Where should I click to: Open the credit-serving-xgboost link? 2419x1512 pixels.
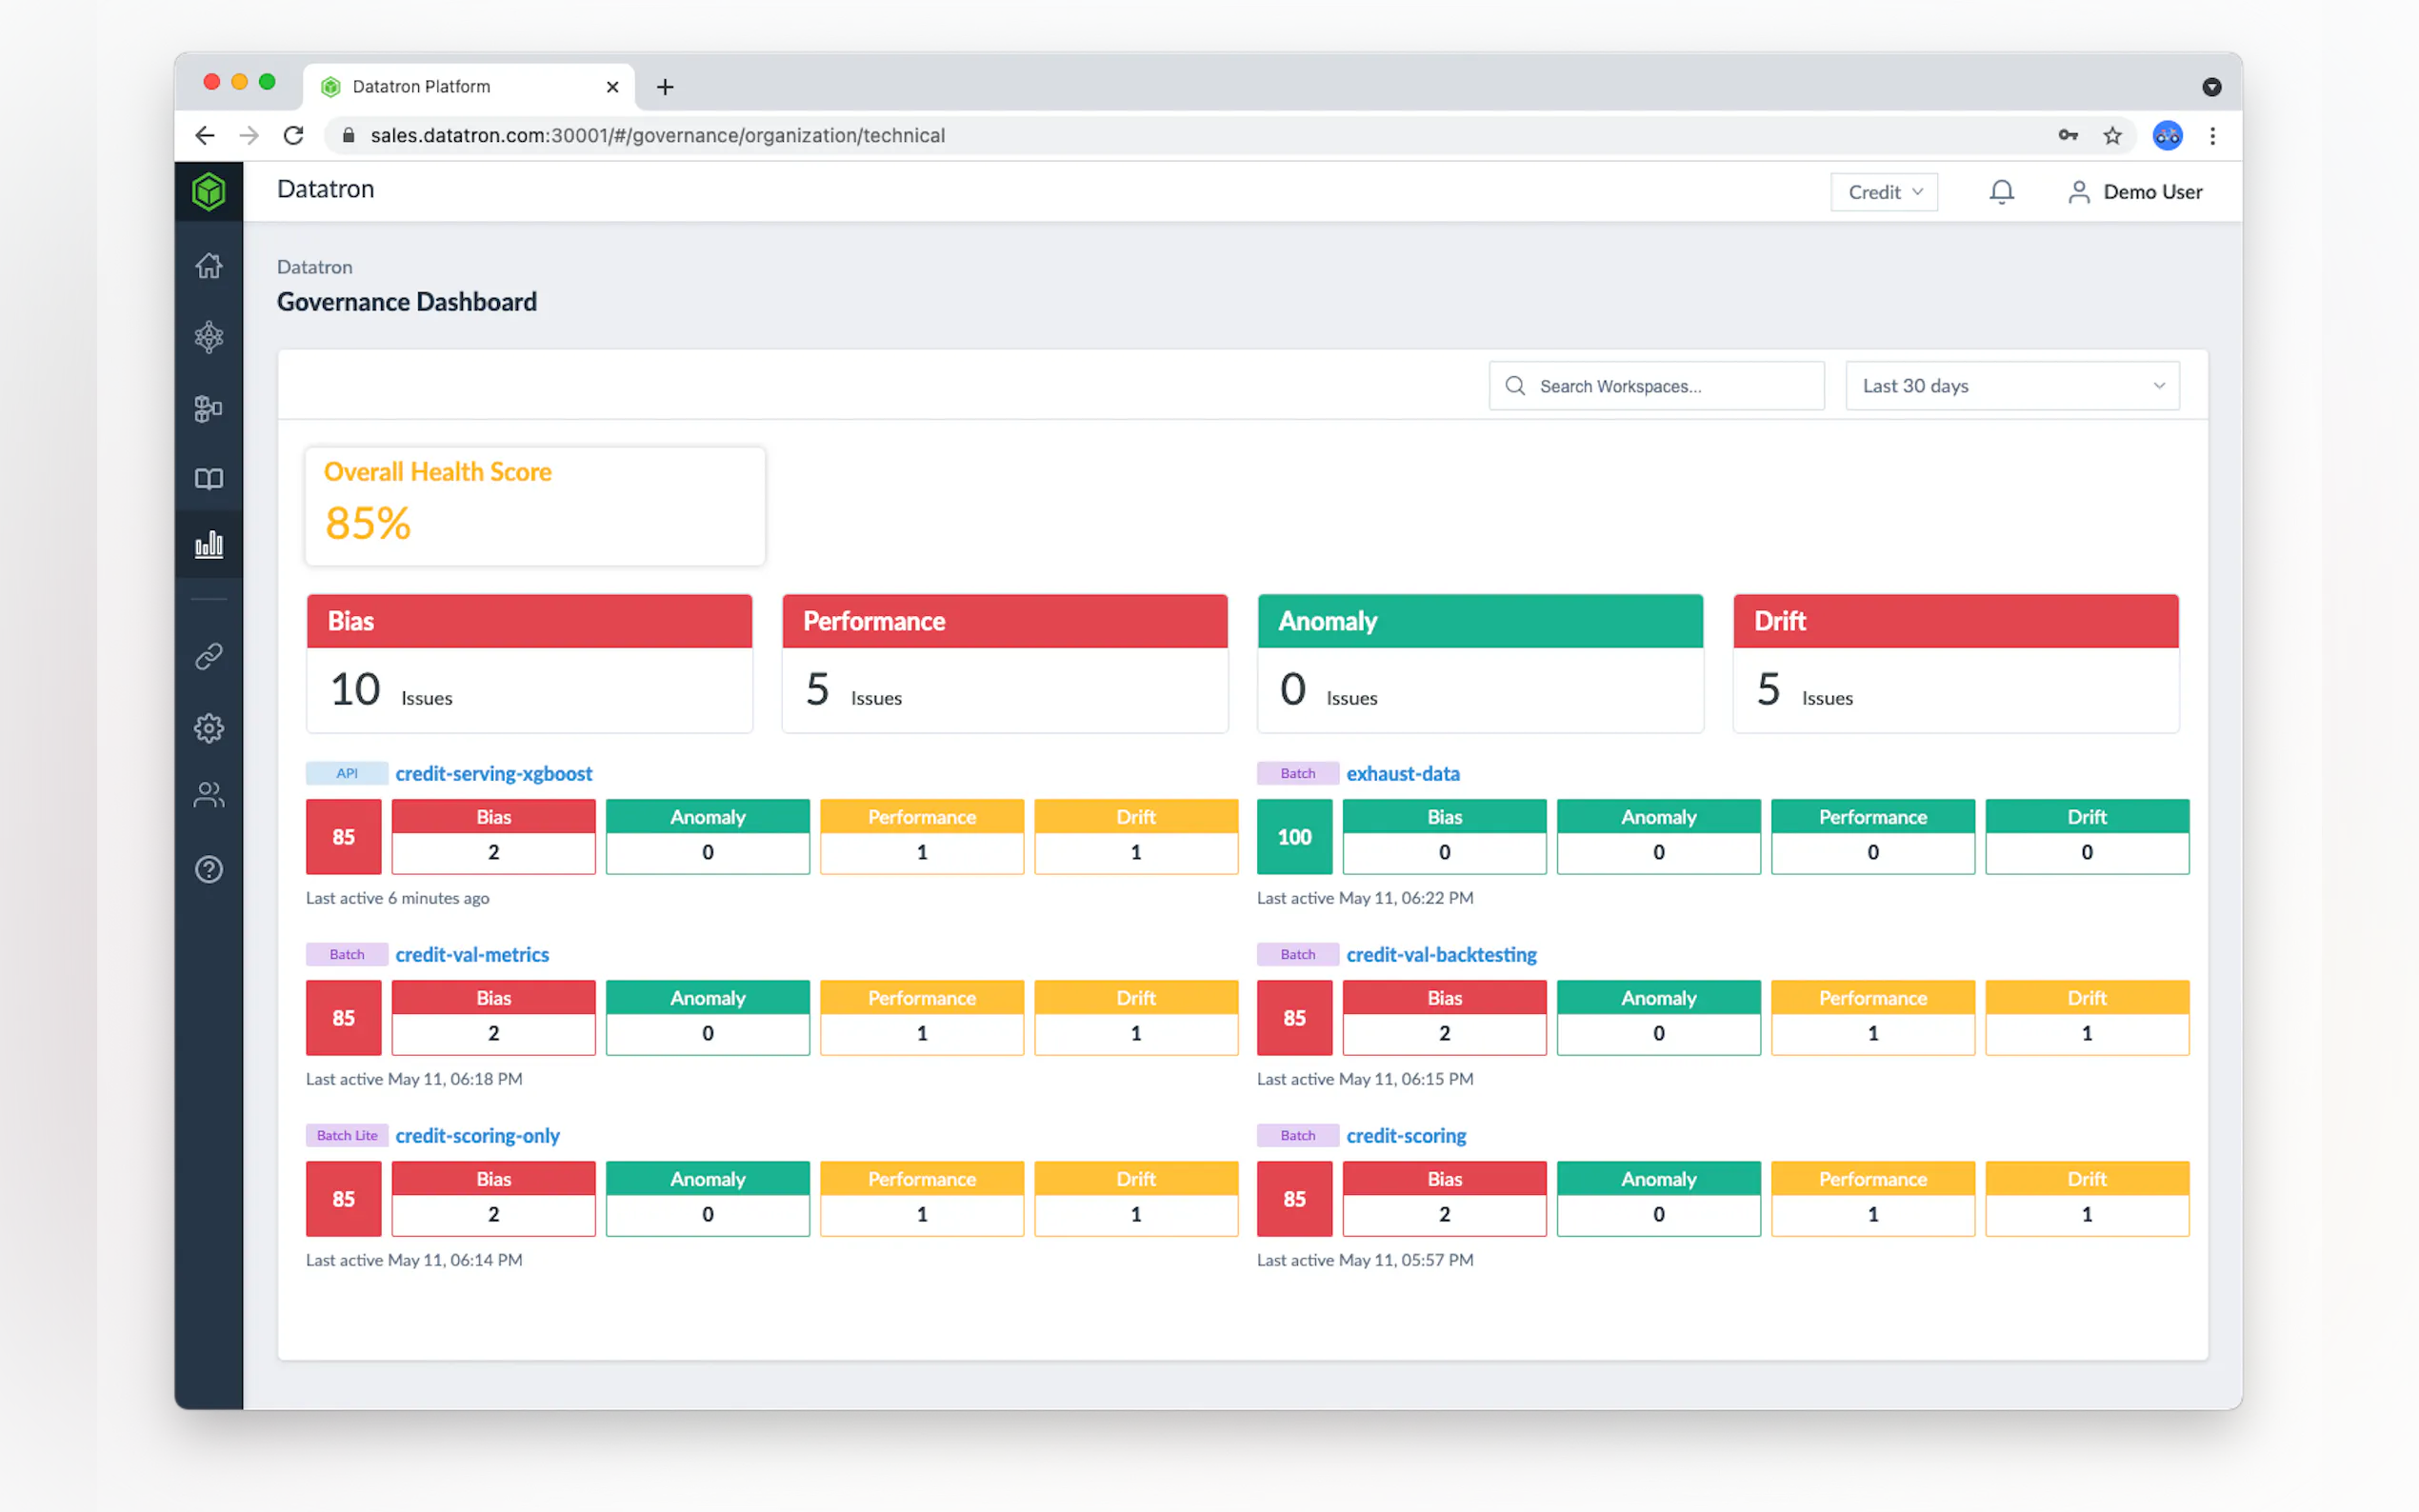(x=493, y=774)
